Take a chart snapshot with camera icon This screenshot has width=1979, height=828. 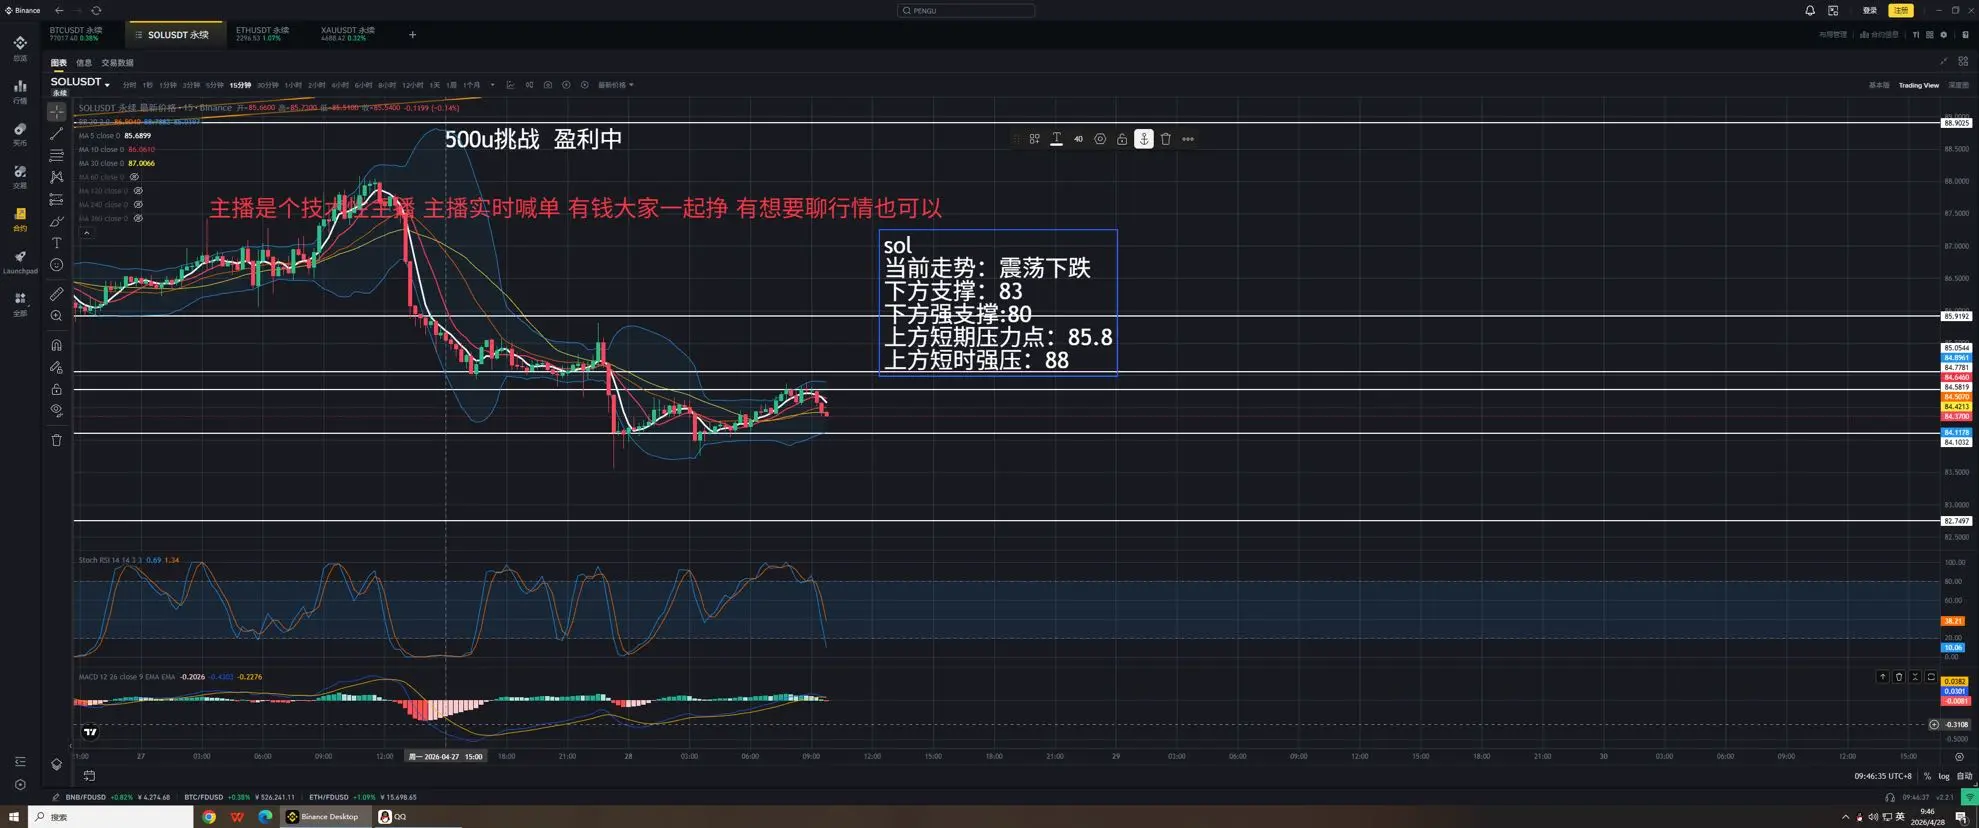coord(548,85)
